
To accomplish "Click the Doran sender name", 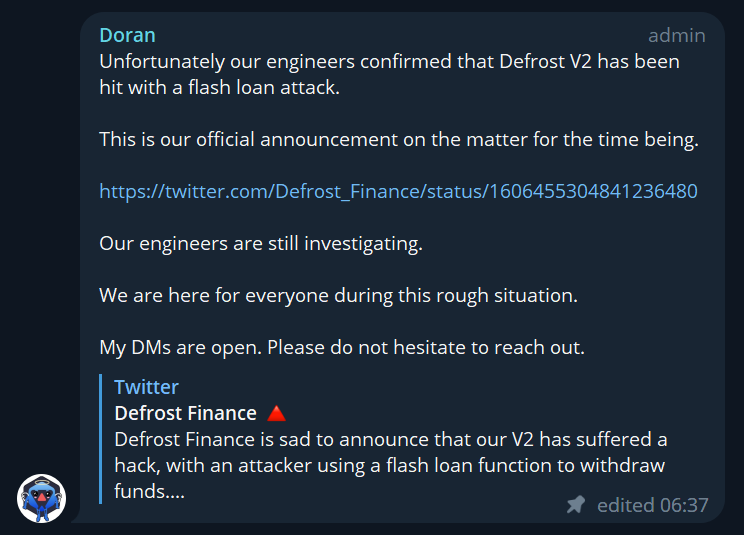I will coord(127,36).
